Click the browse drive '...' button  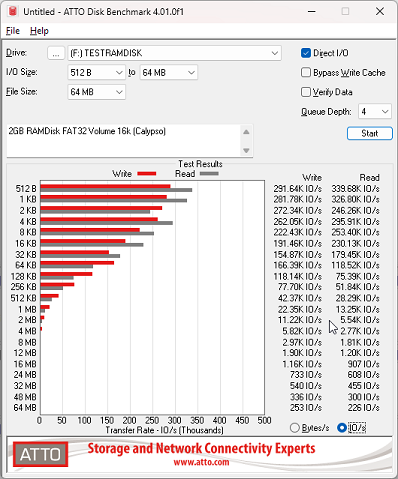pos(56,53)
